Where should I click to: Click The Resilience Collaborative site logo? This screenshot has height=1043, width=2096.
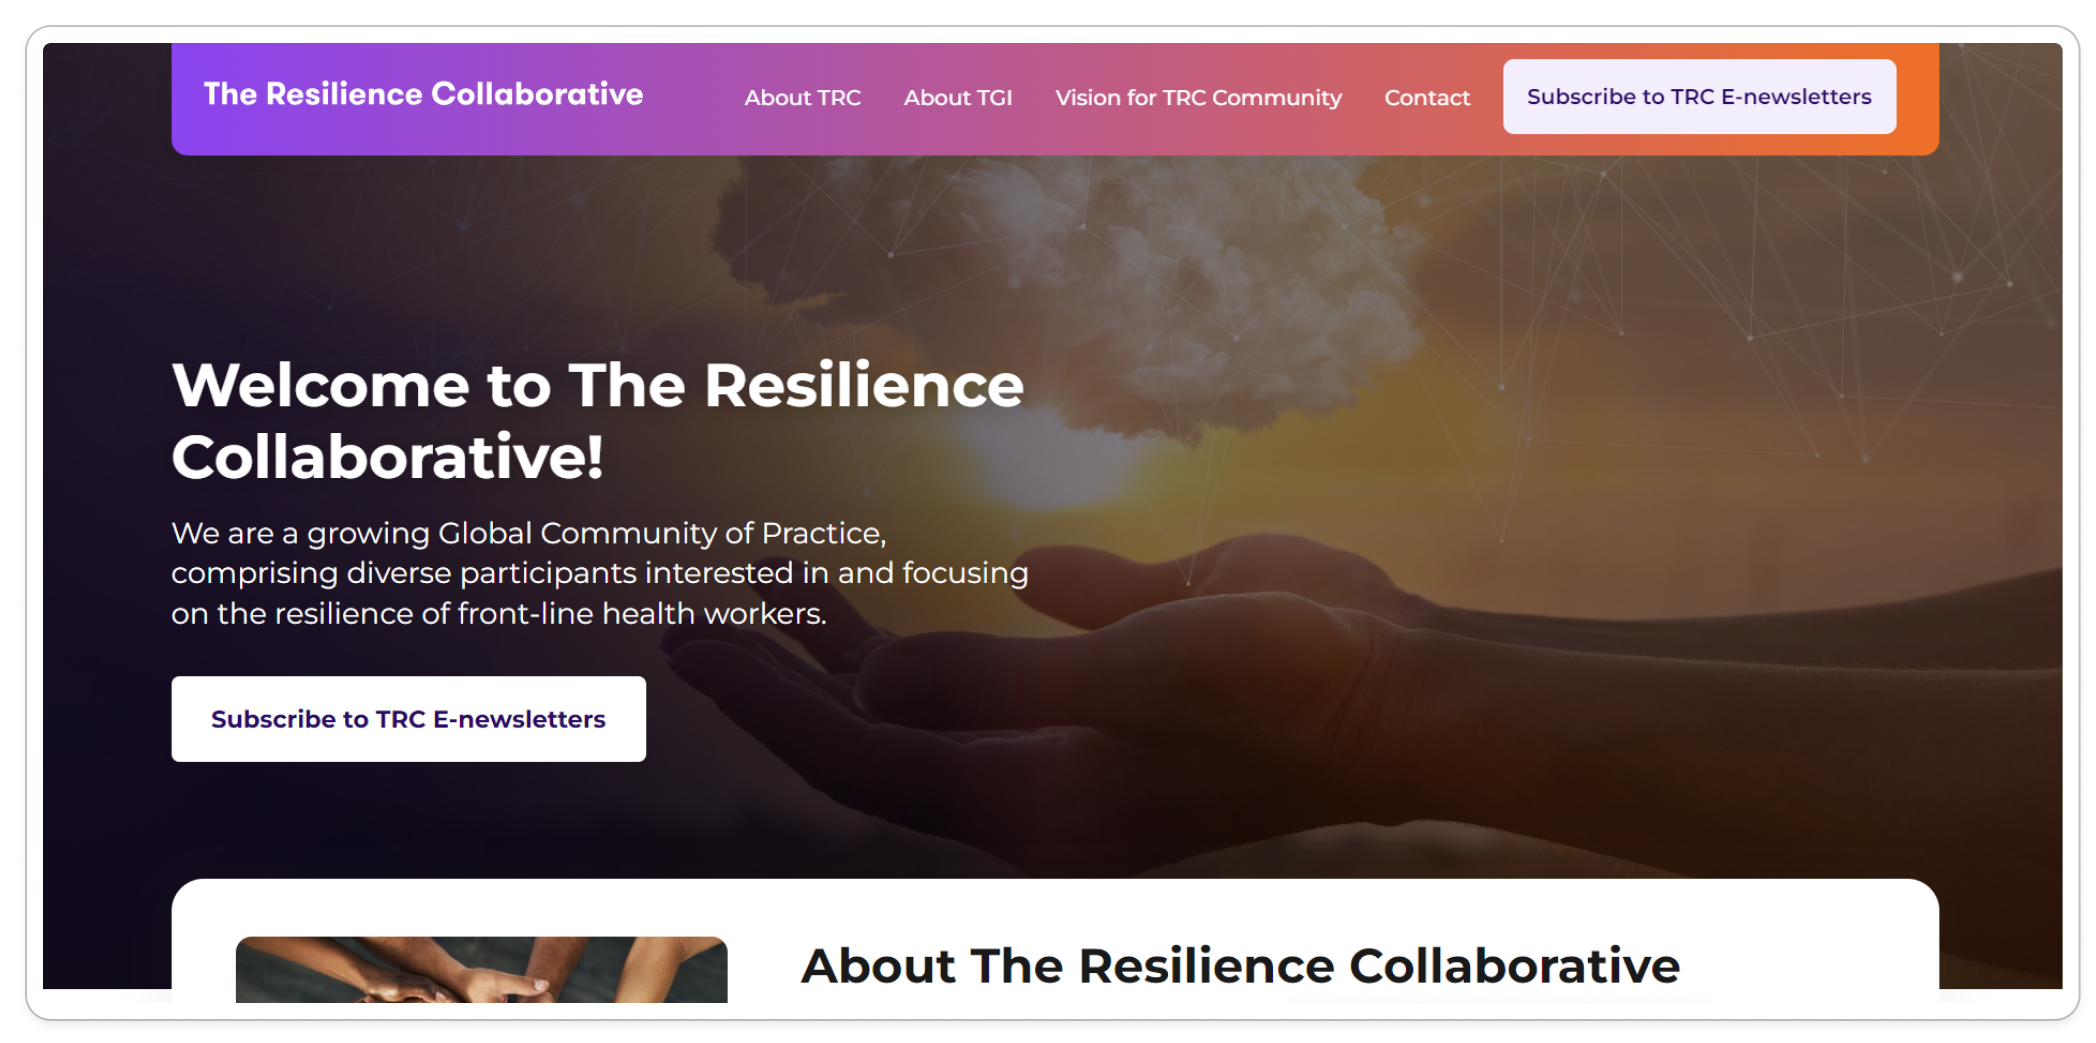423,94
